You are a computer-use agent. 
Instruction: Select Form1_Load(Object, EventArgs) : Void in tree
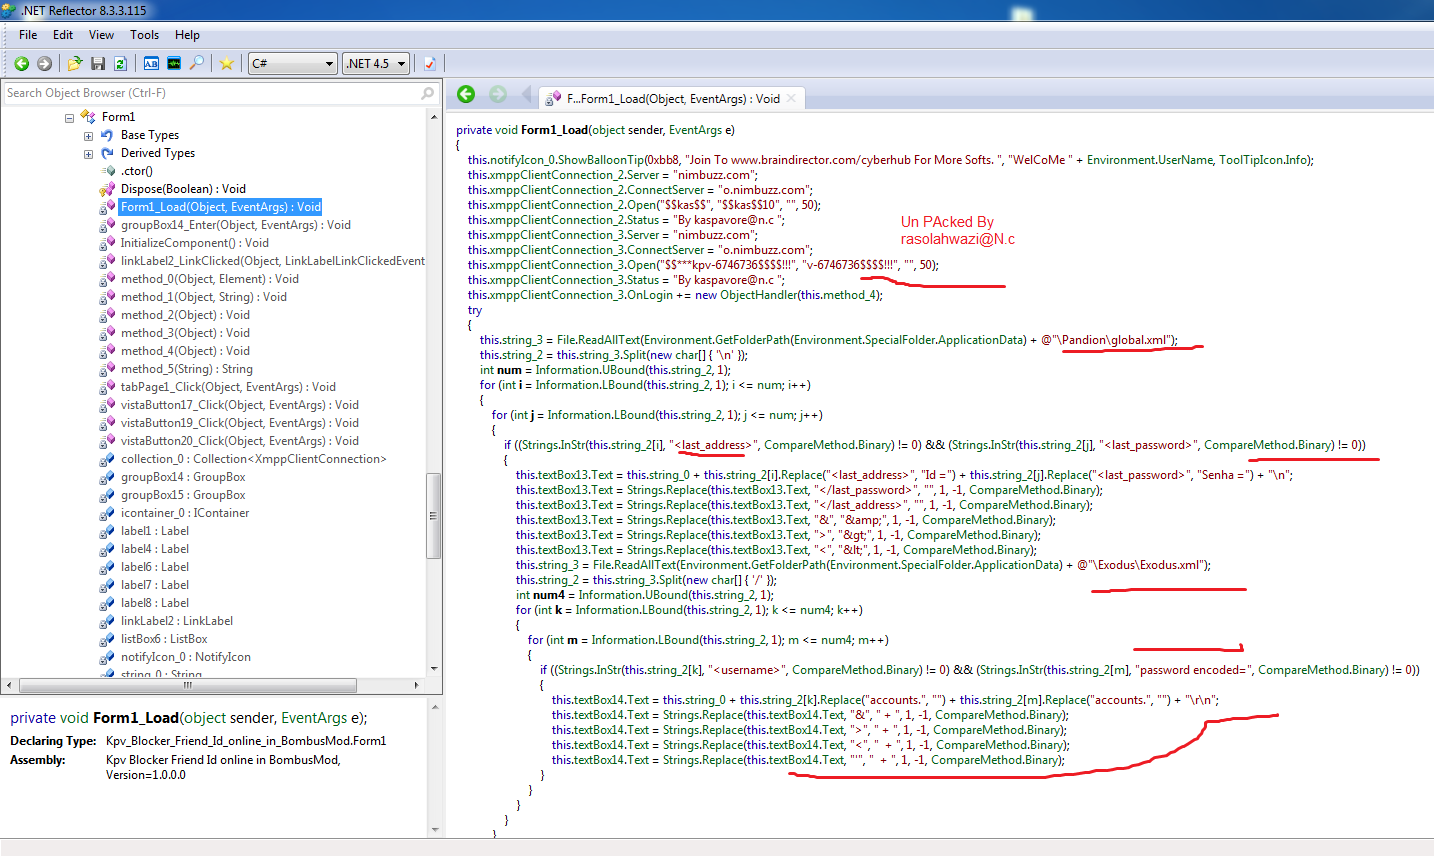pyautogui.click(x=221, y=207)
